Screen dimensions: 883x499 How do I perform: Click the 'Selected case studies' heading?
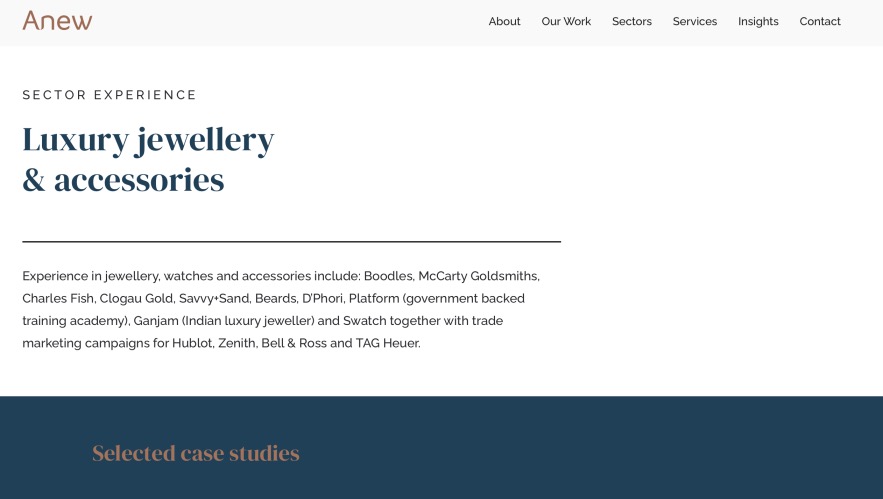click(196, 454)
